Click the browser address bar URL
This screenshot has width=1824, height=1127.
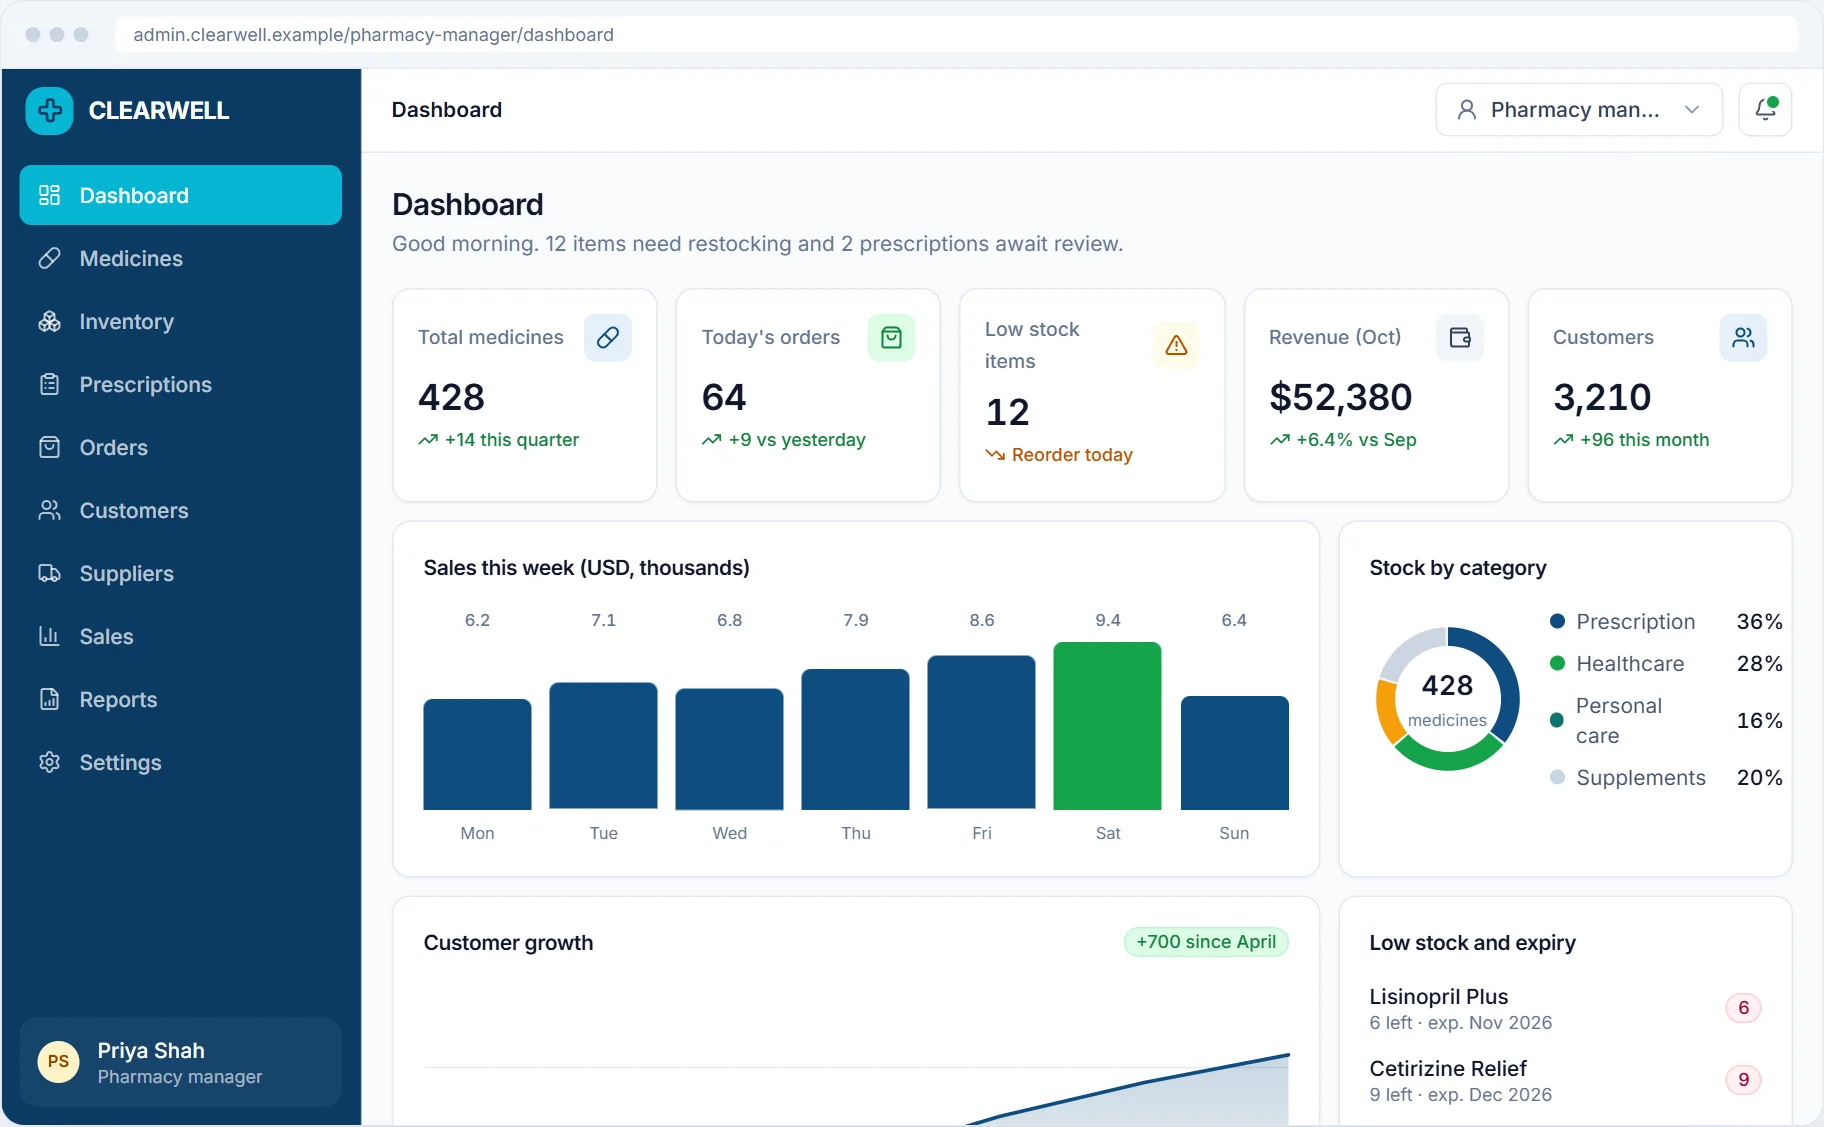click(x=373, y=35)
